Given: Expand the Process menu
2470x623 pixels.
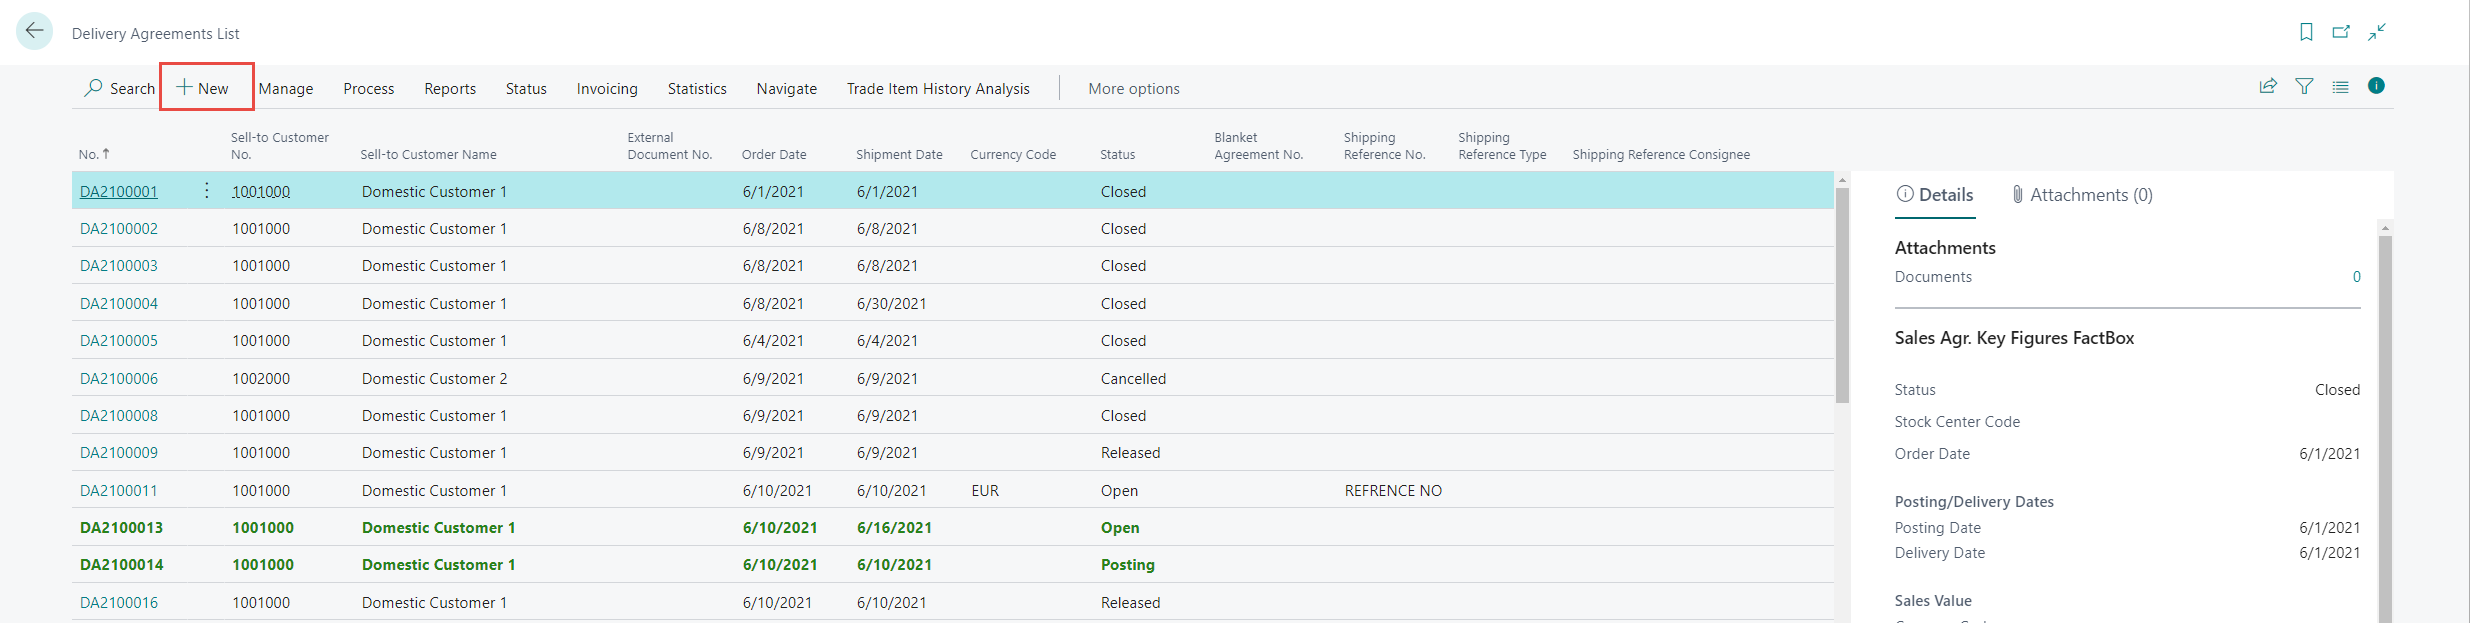Looking at the screenshot, I should click(x=368, y=89).
